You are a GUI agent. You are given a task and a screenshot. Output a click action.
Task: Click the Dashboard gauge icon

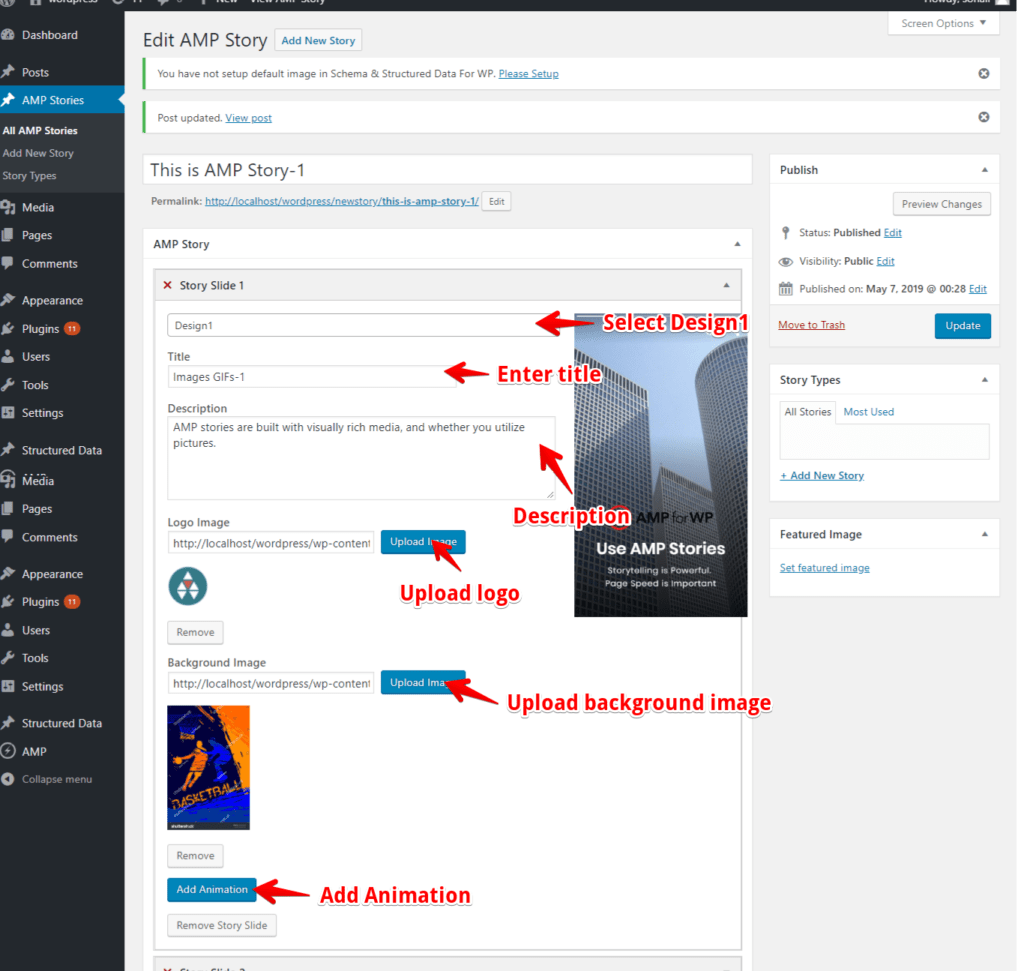click(8, 35)
